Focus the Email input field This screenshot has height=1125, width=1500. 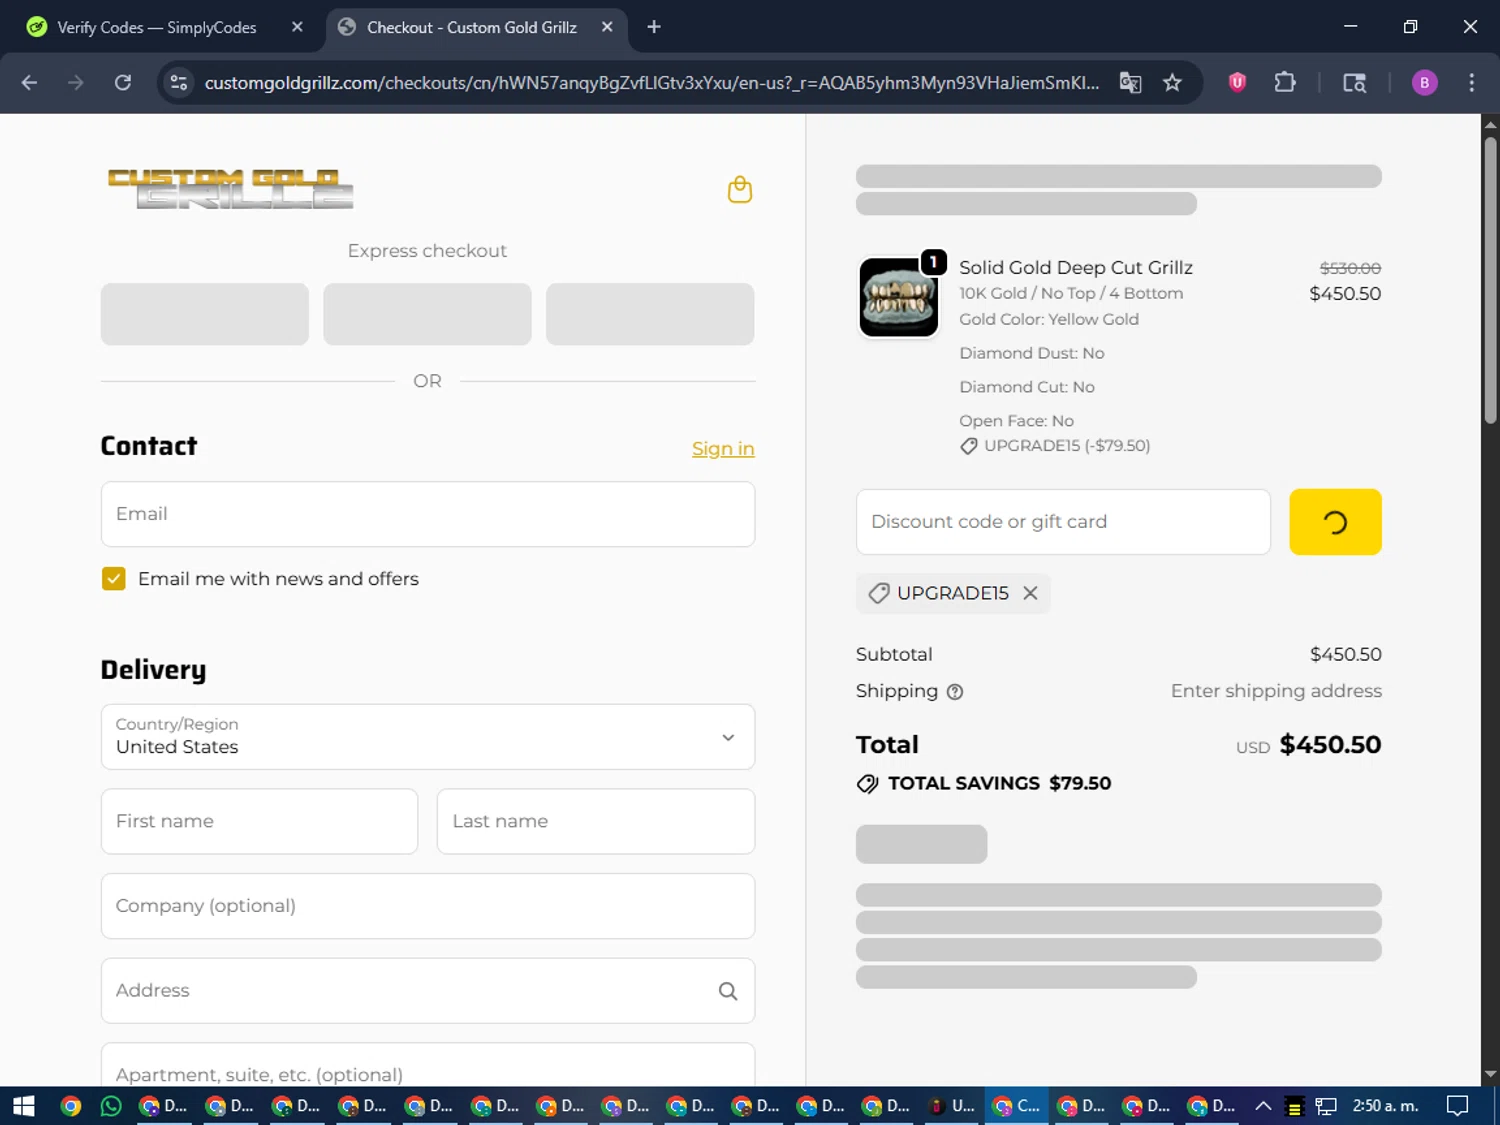coord(428,514)
